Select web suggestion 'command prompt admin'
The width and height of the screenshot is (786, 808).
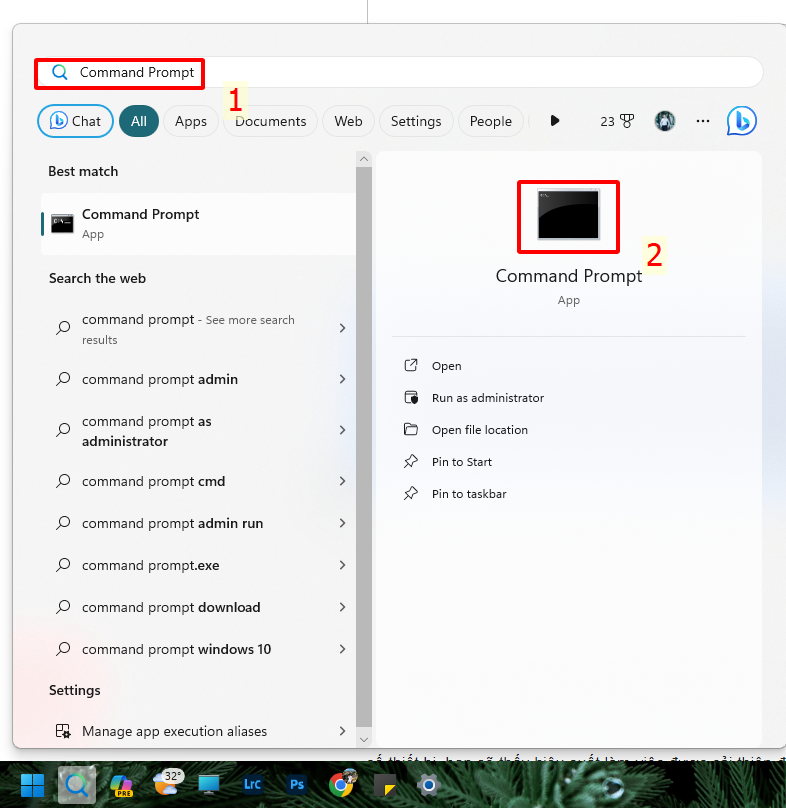pyautogui.click(x=198, y=379)
